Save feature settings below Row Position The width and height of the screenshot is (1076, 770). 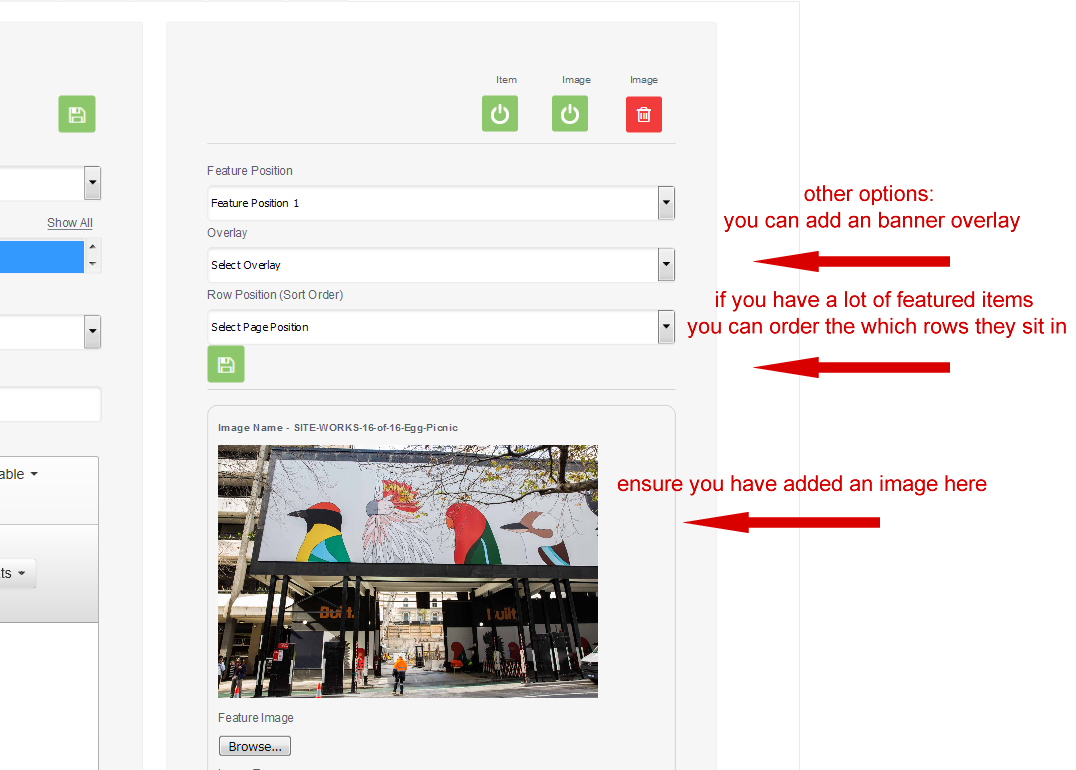tap(226, 364)
